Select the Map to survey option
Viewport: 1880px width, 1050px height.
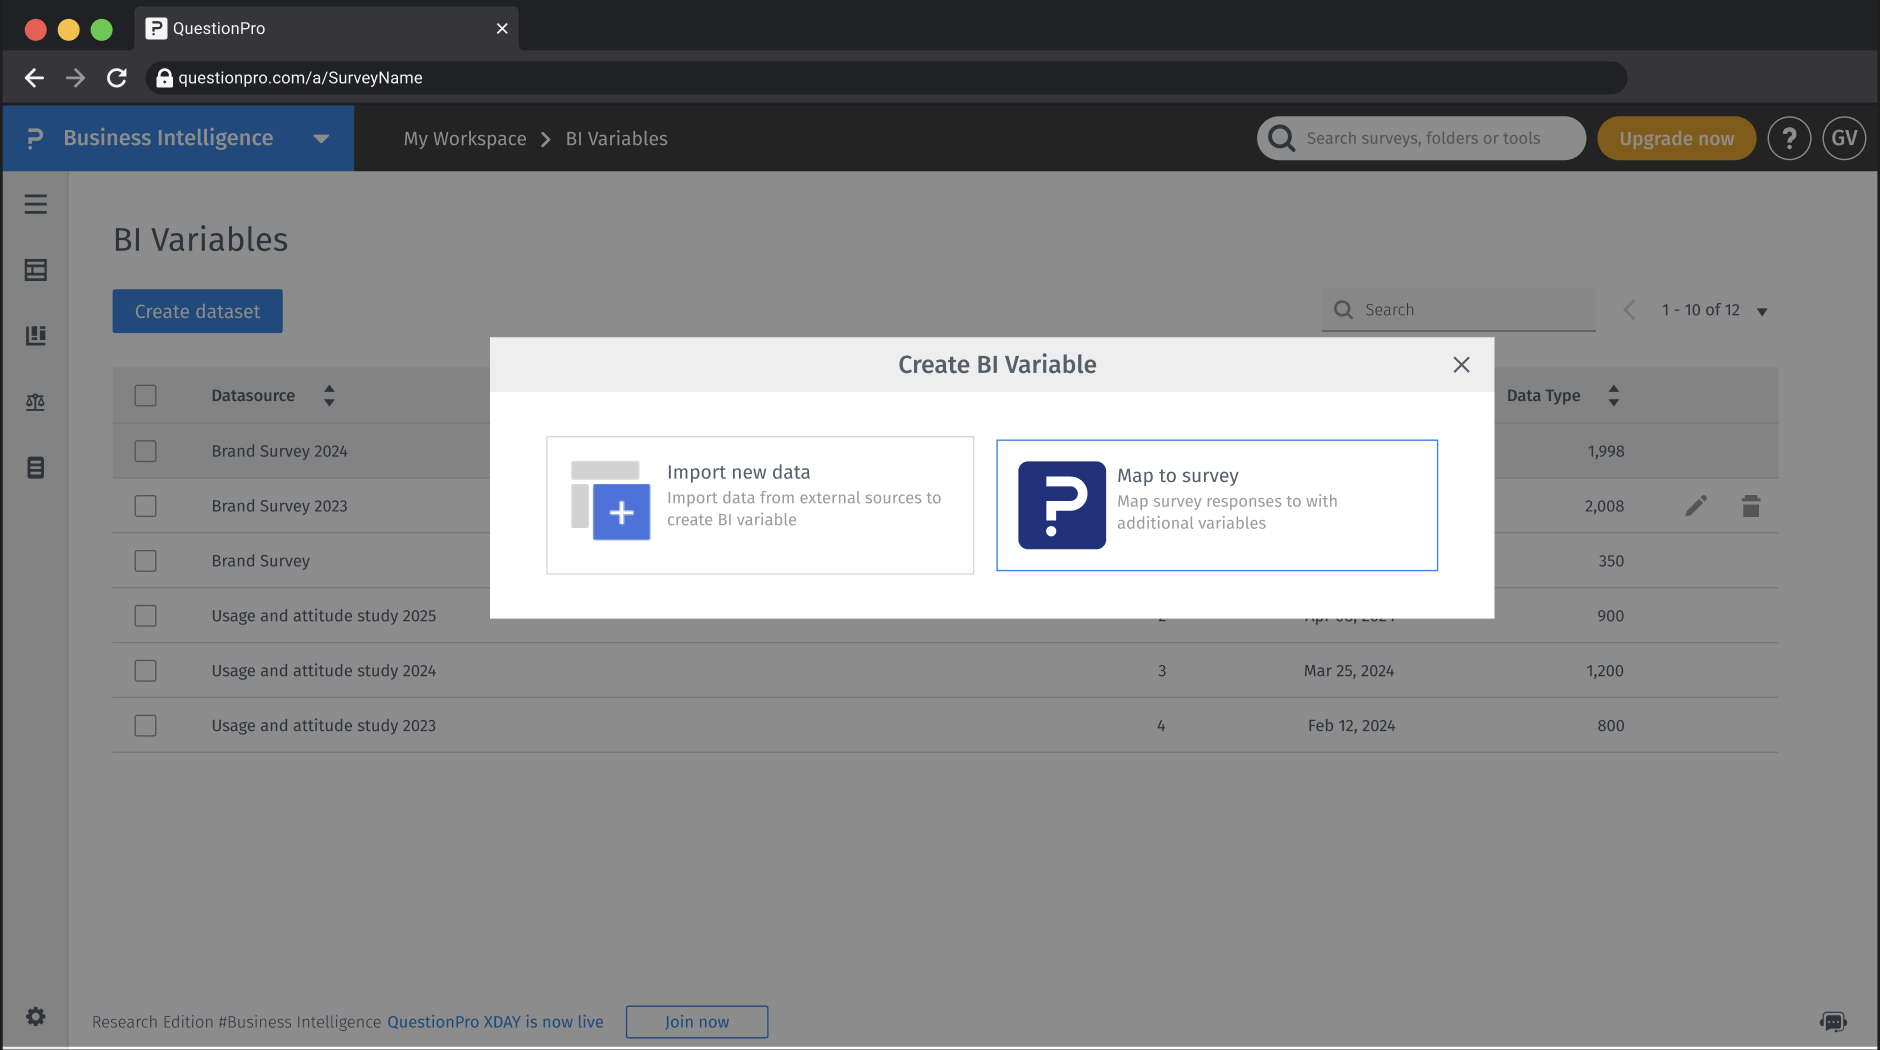[1216, 505]
